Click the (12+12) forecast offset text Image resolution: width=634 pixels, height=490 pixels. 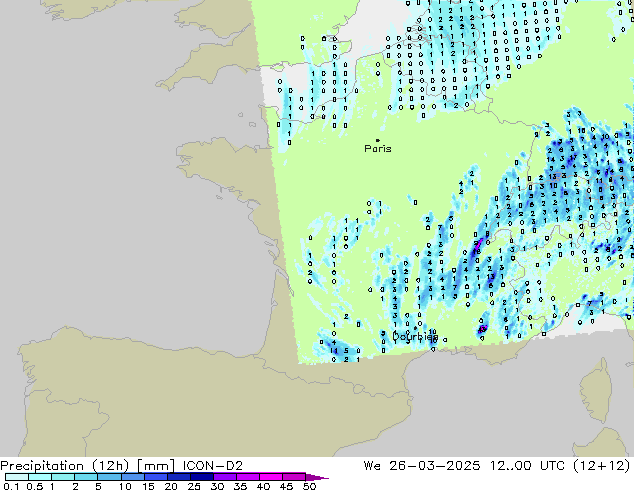[601, 466]
